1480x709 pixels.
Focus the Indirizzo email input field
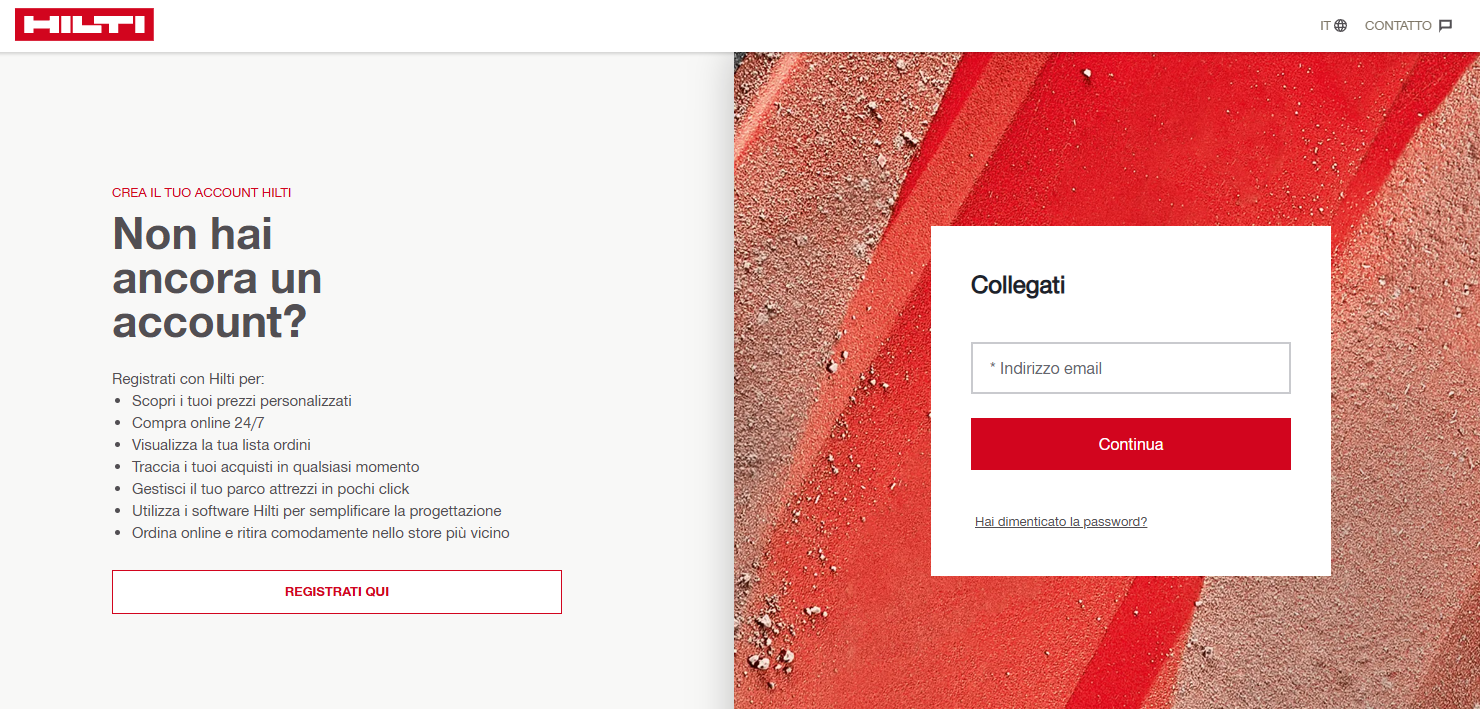1130,368
